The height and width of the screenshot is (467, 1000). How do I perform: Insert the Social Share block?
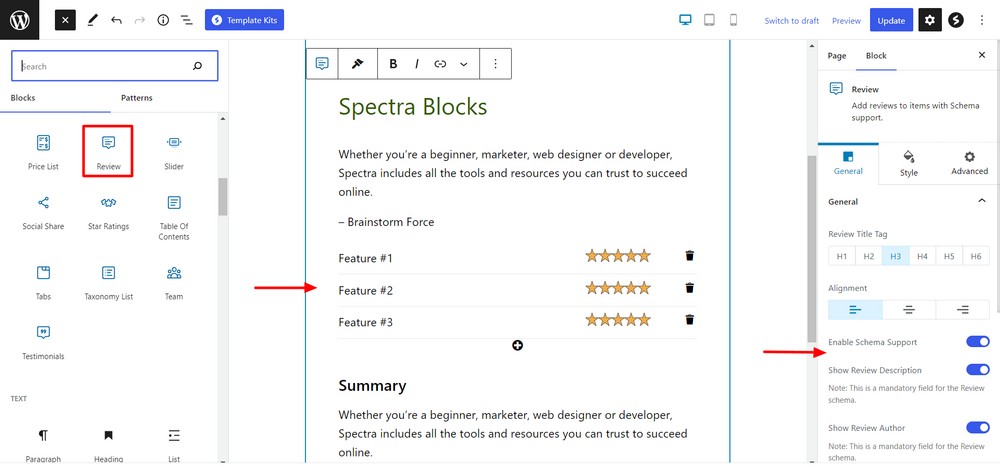click(43, 214)
